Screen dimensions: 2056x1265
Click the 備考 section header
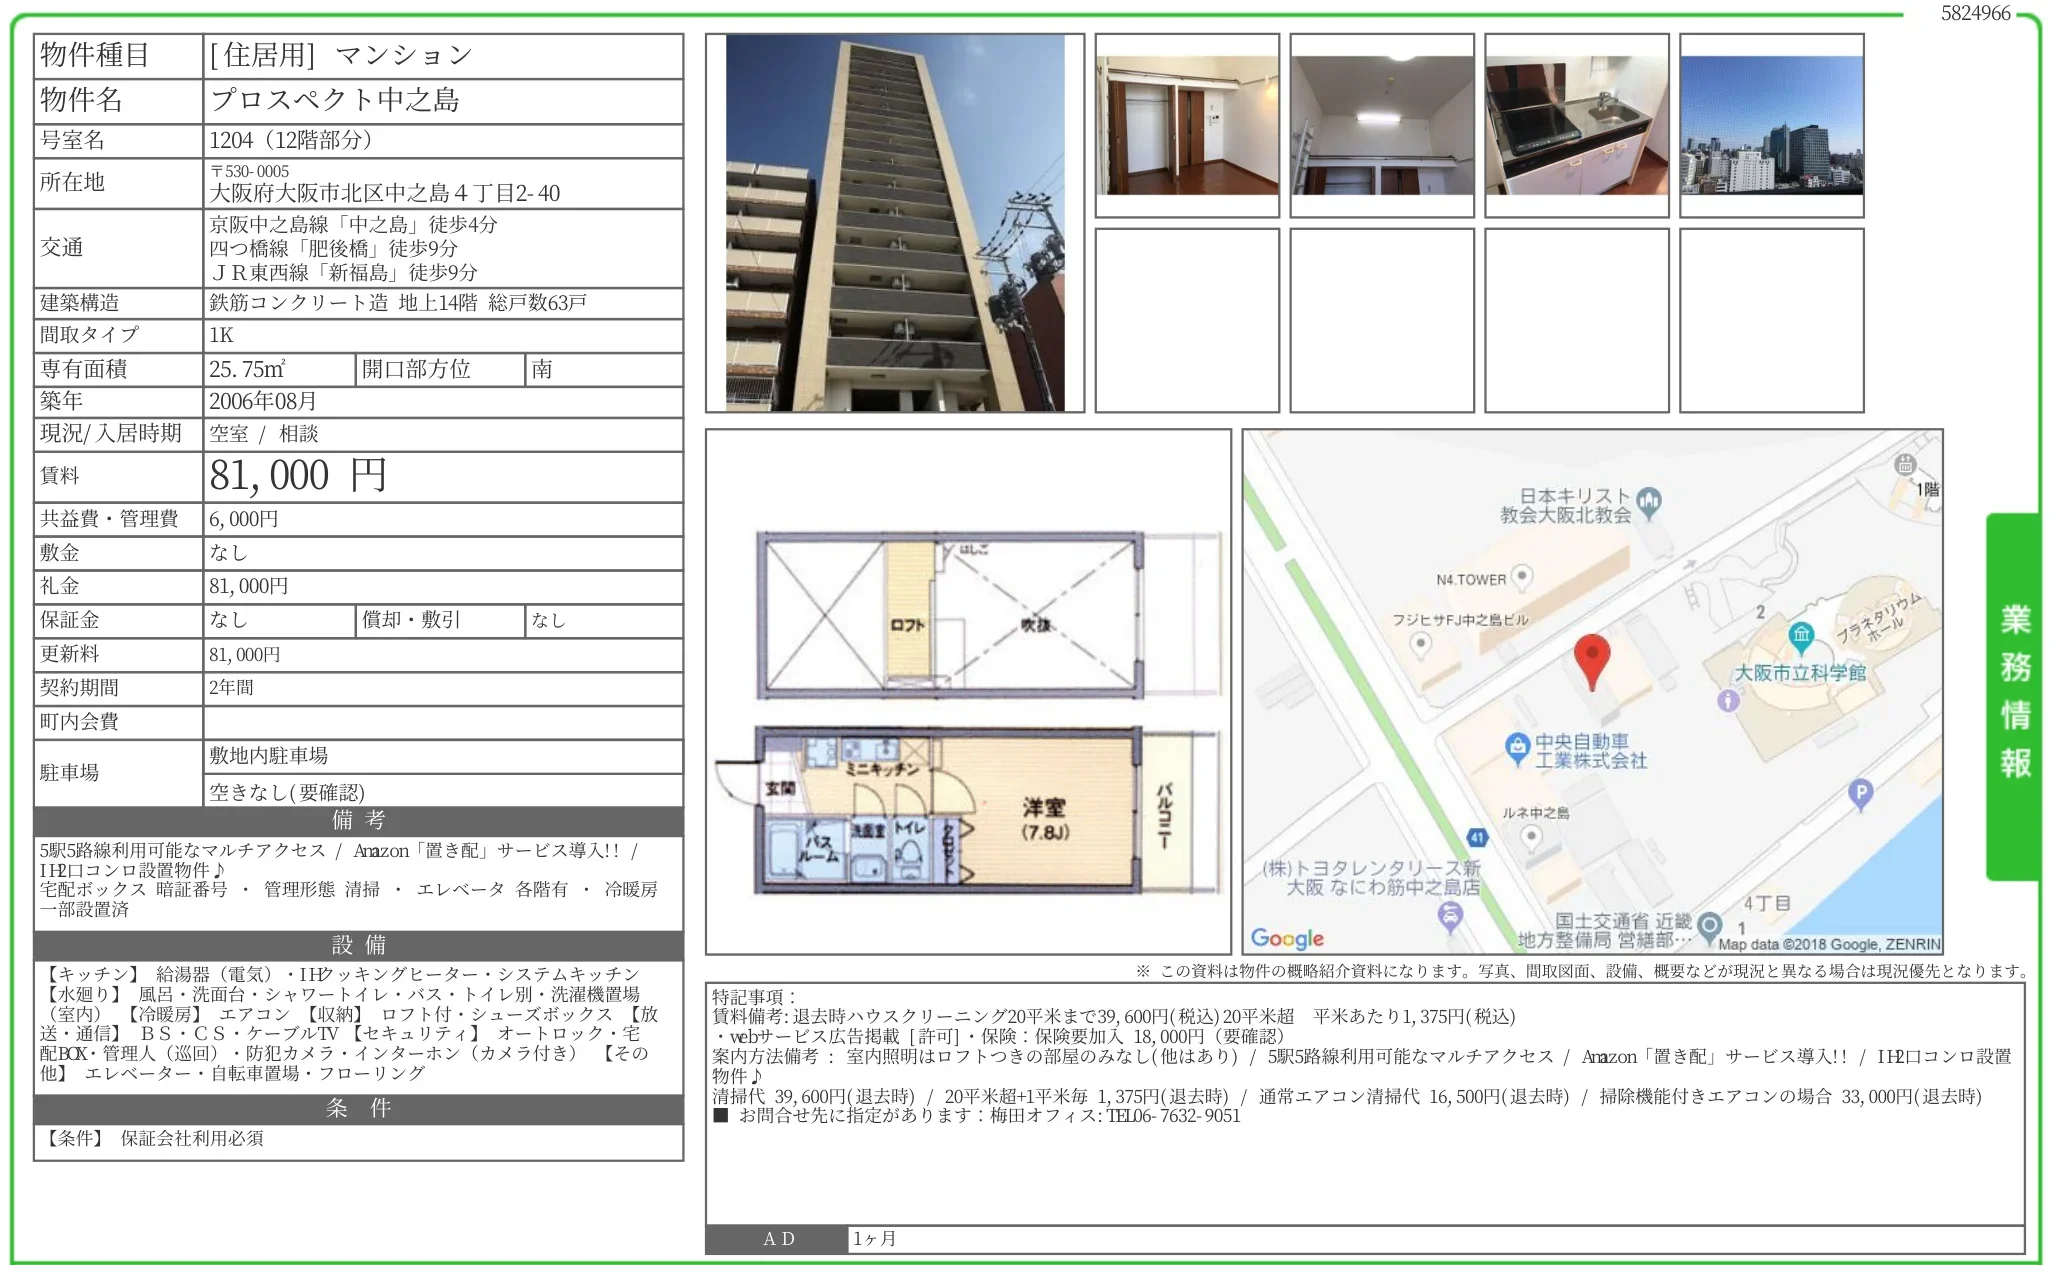(358, 821)
